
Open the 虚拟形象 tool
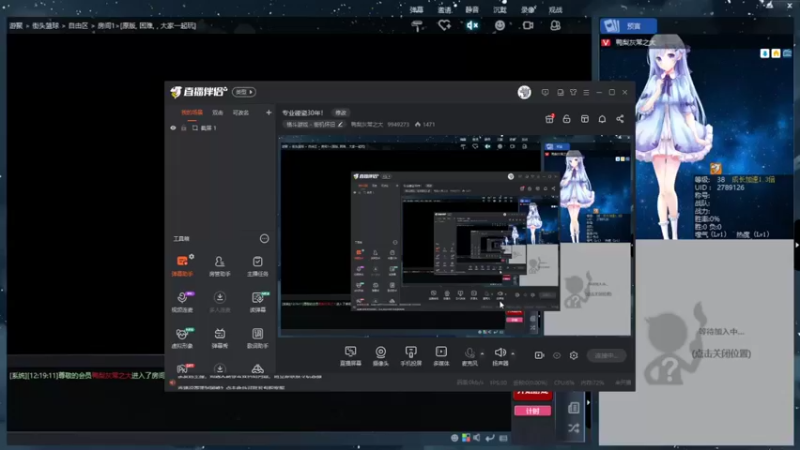tap(182, 338)
